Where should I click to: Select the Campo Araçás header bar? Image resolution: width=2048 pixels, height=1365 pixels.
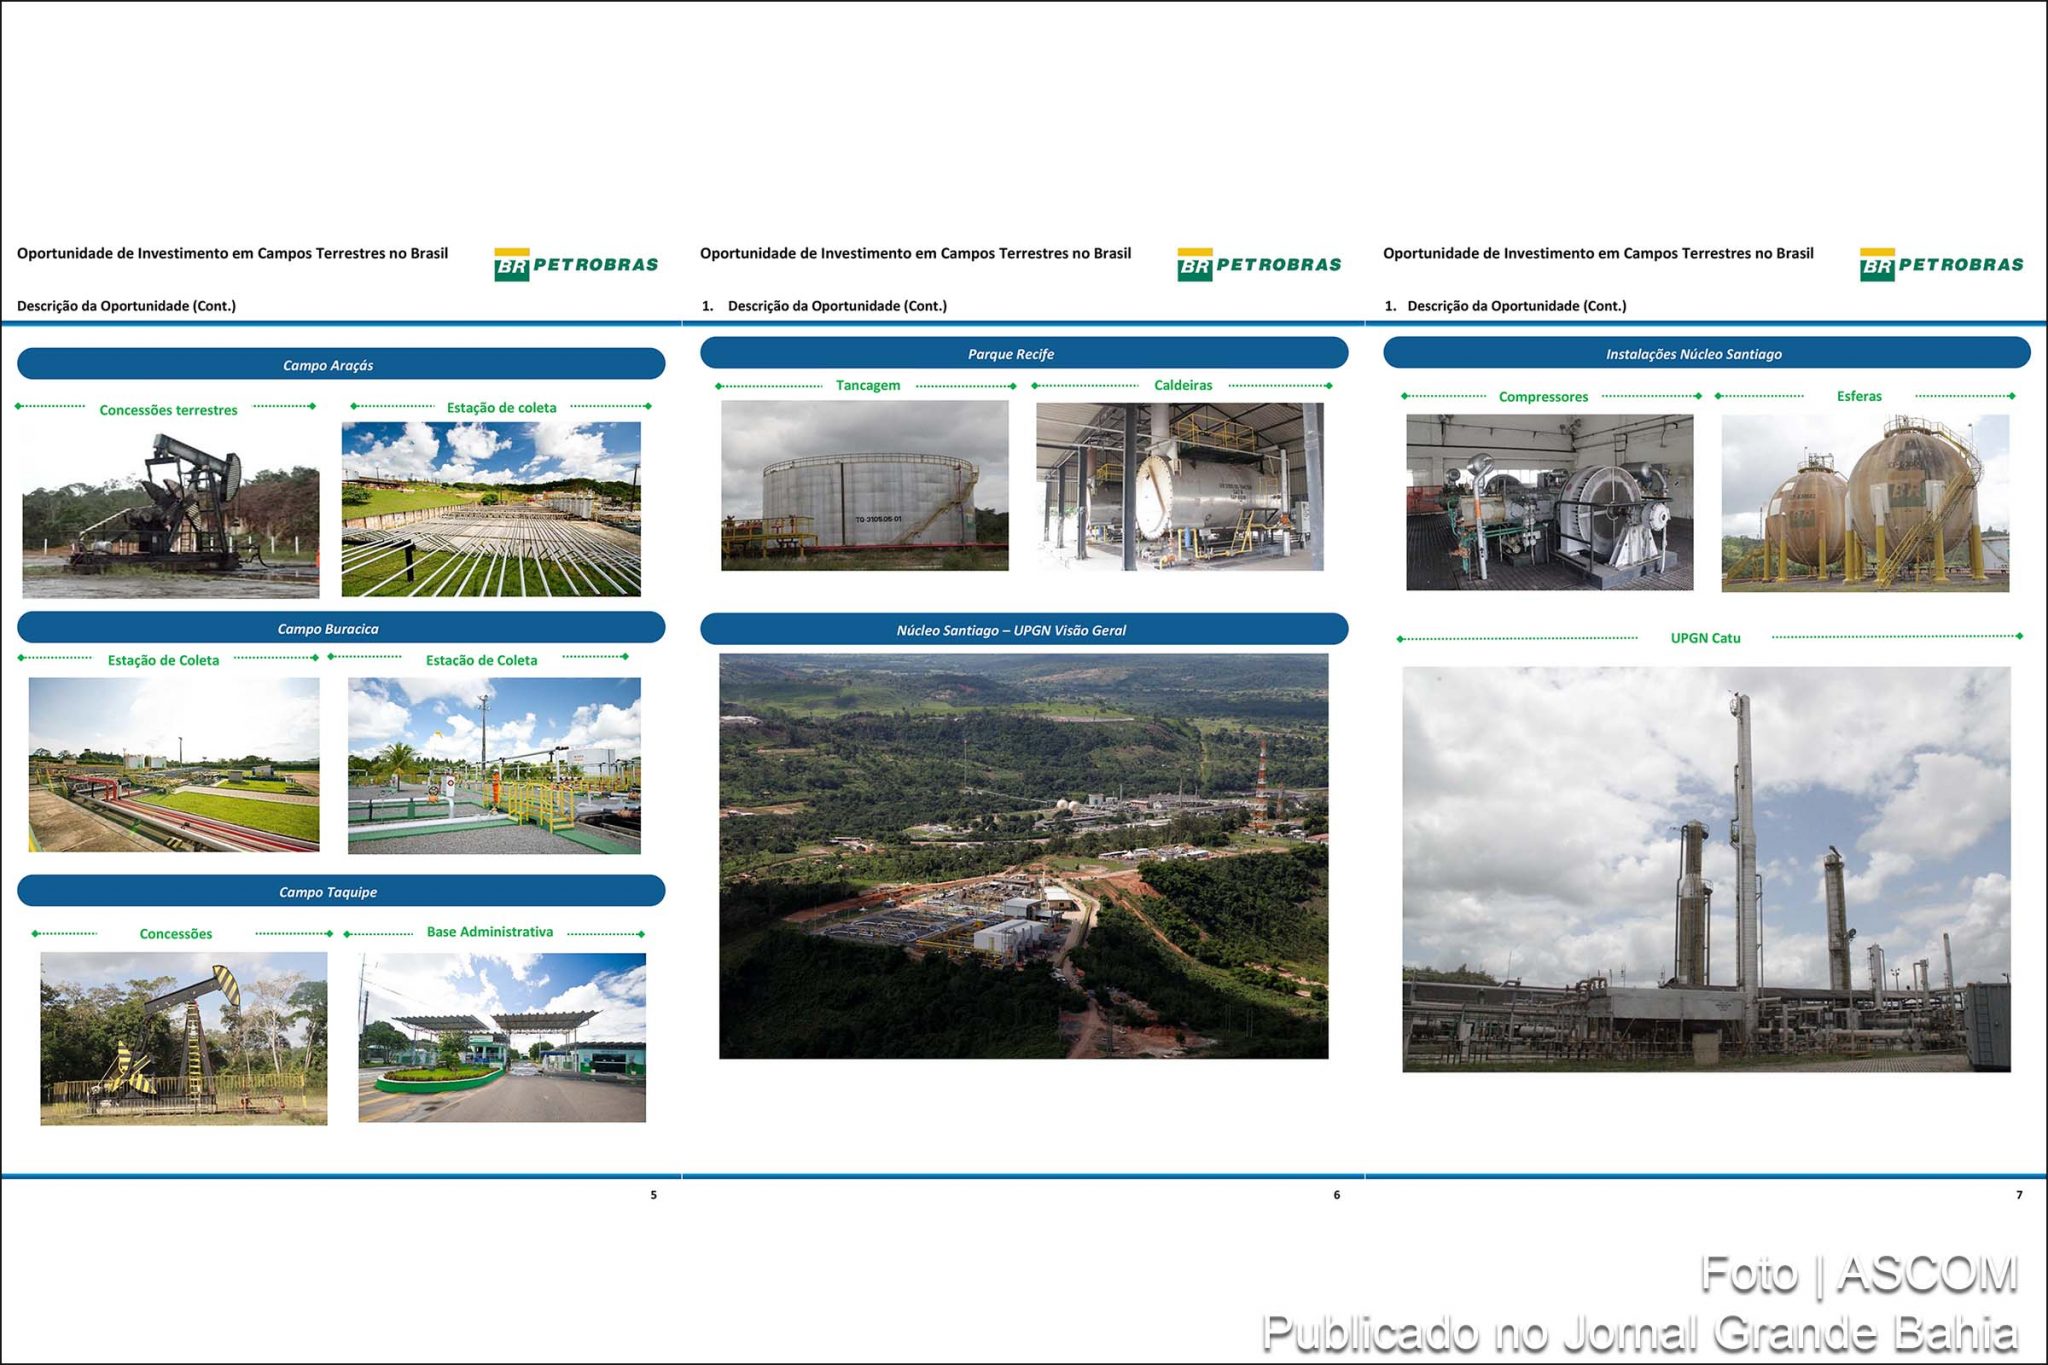pyautogui.click(x=341, y=364)
